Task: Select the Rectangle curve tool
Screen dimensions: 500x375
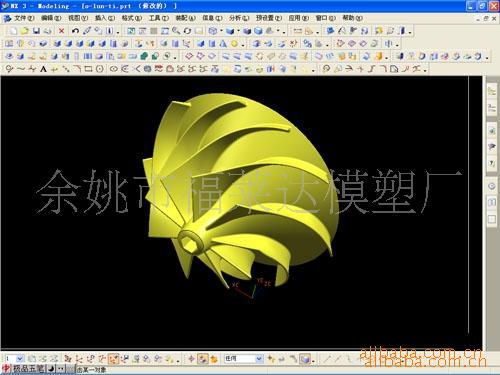Action: (88, 69)
